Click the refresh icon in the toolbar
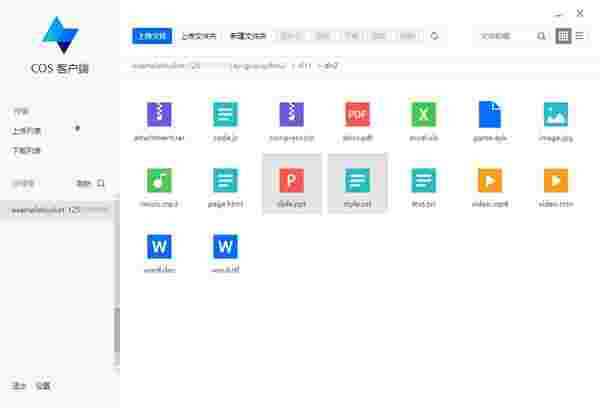600x408 pixels. coord(434,36)
